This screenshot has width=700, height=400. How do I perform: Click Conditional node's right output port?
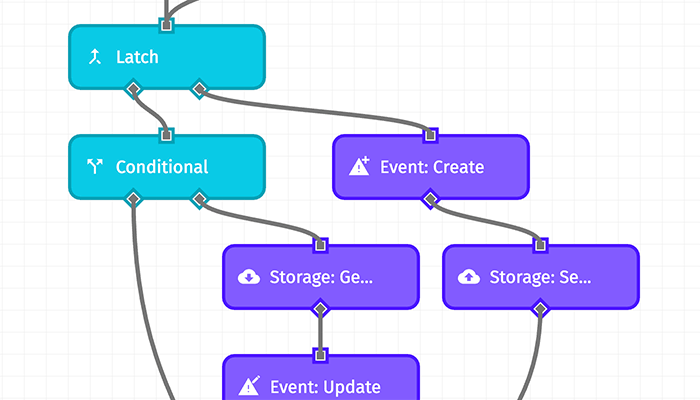tap(199, 199)
